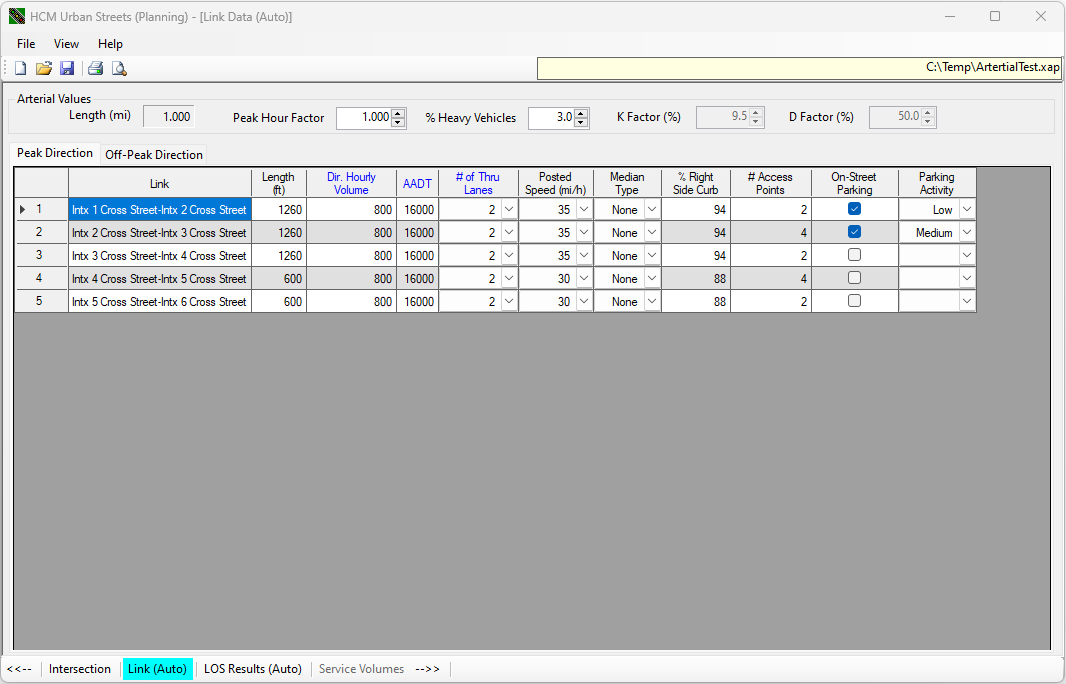Open a file with the folder icon

44,68
